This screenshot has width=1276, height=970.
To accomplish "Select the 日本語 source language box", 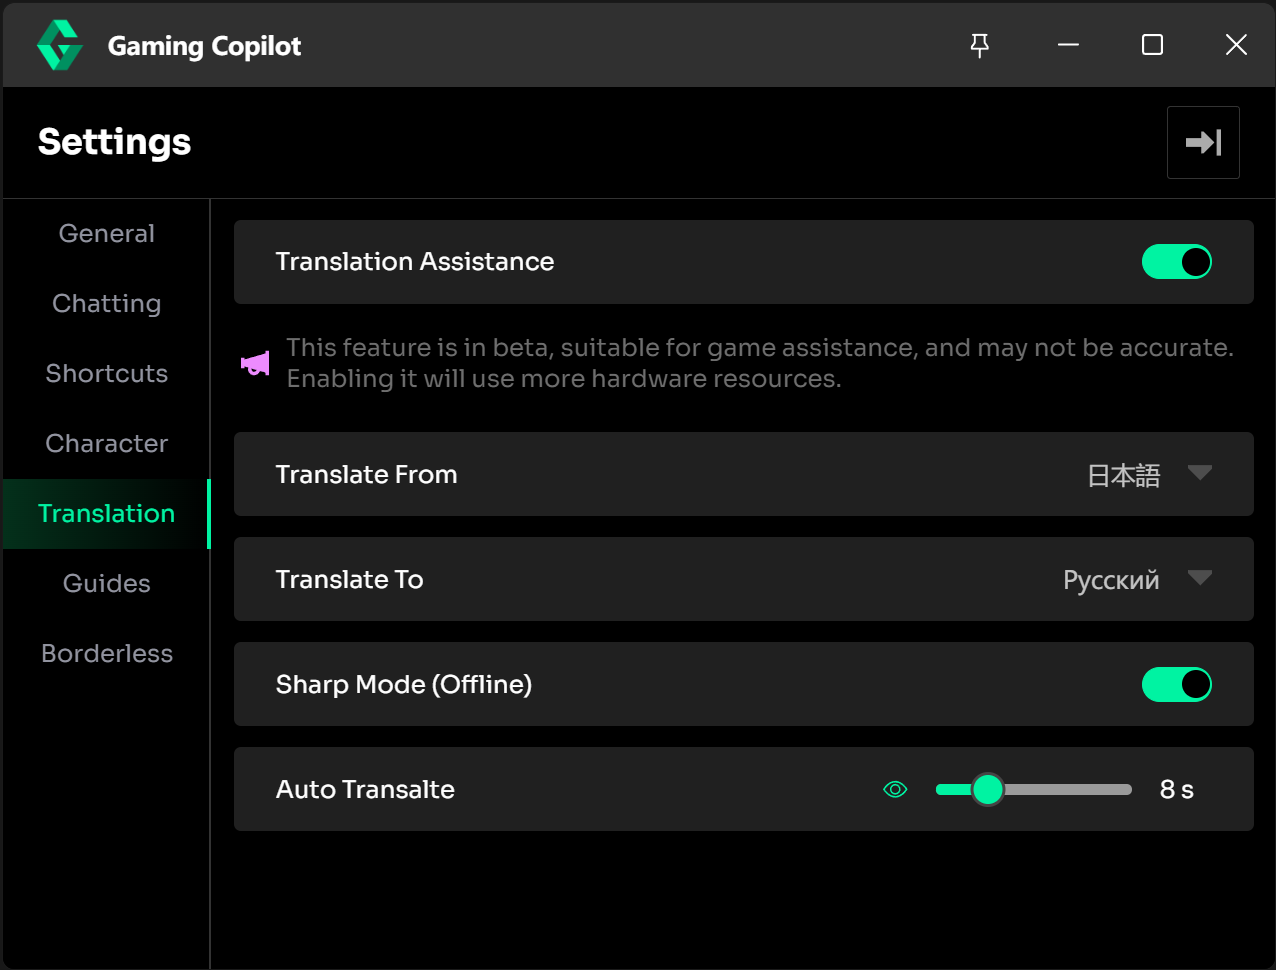I will 1124,475.
